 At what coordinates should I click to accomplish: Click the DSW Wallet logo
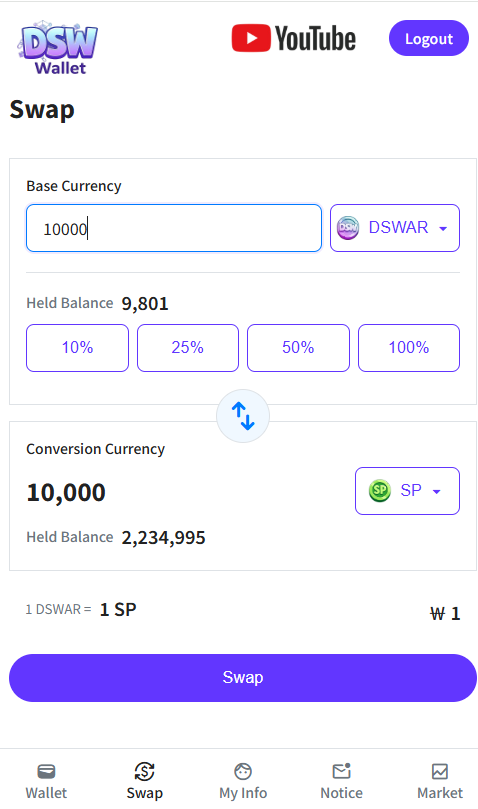click(x=58, y=48)
